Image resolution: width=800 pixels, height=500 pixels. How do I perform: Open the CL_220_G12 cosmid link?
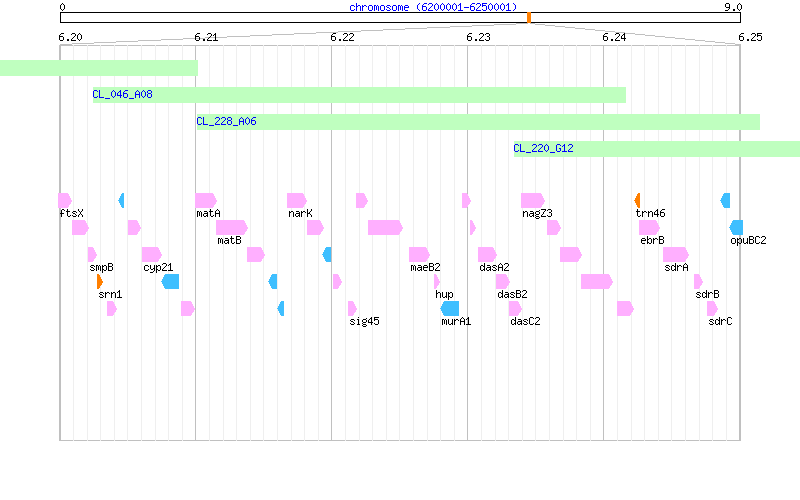click(x=543, y=148)
